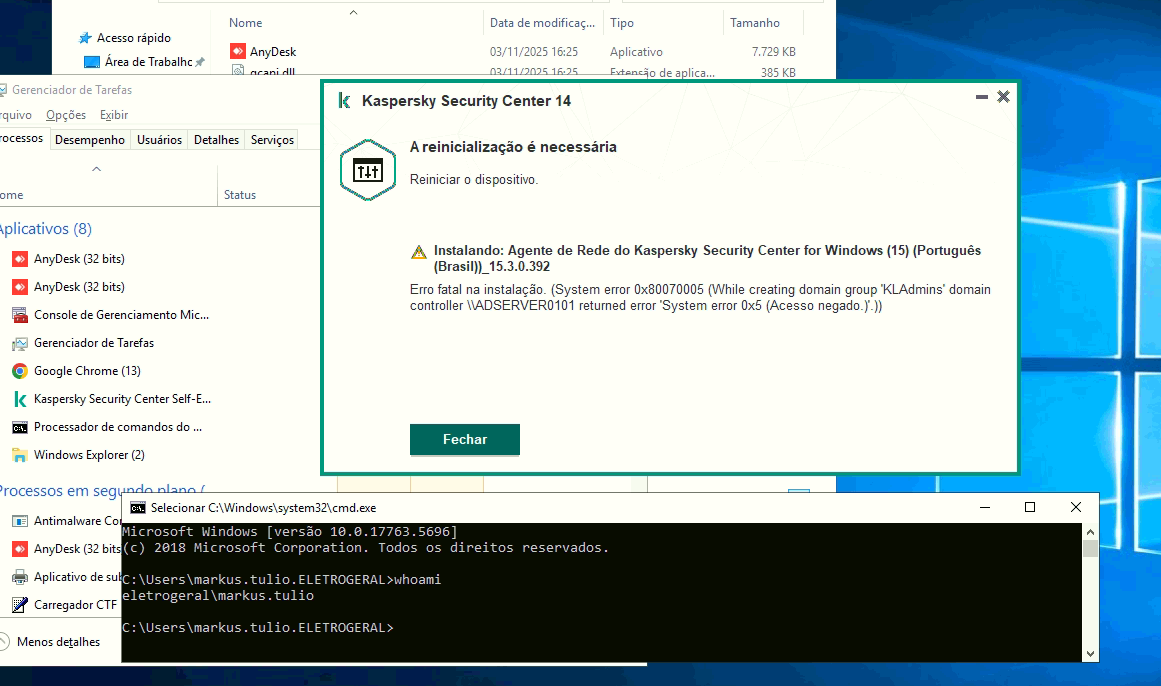Click the Aplicativo type cell for AnyDesk
This screenshot has height=686, width=1161.
point(636,52)
